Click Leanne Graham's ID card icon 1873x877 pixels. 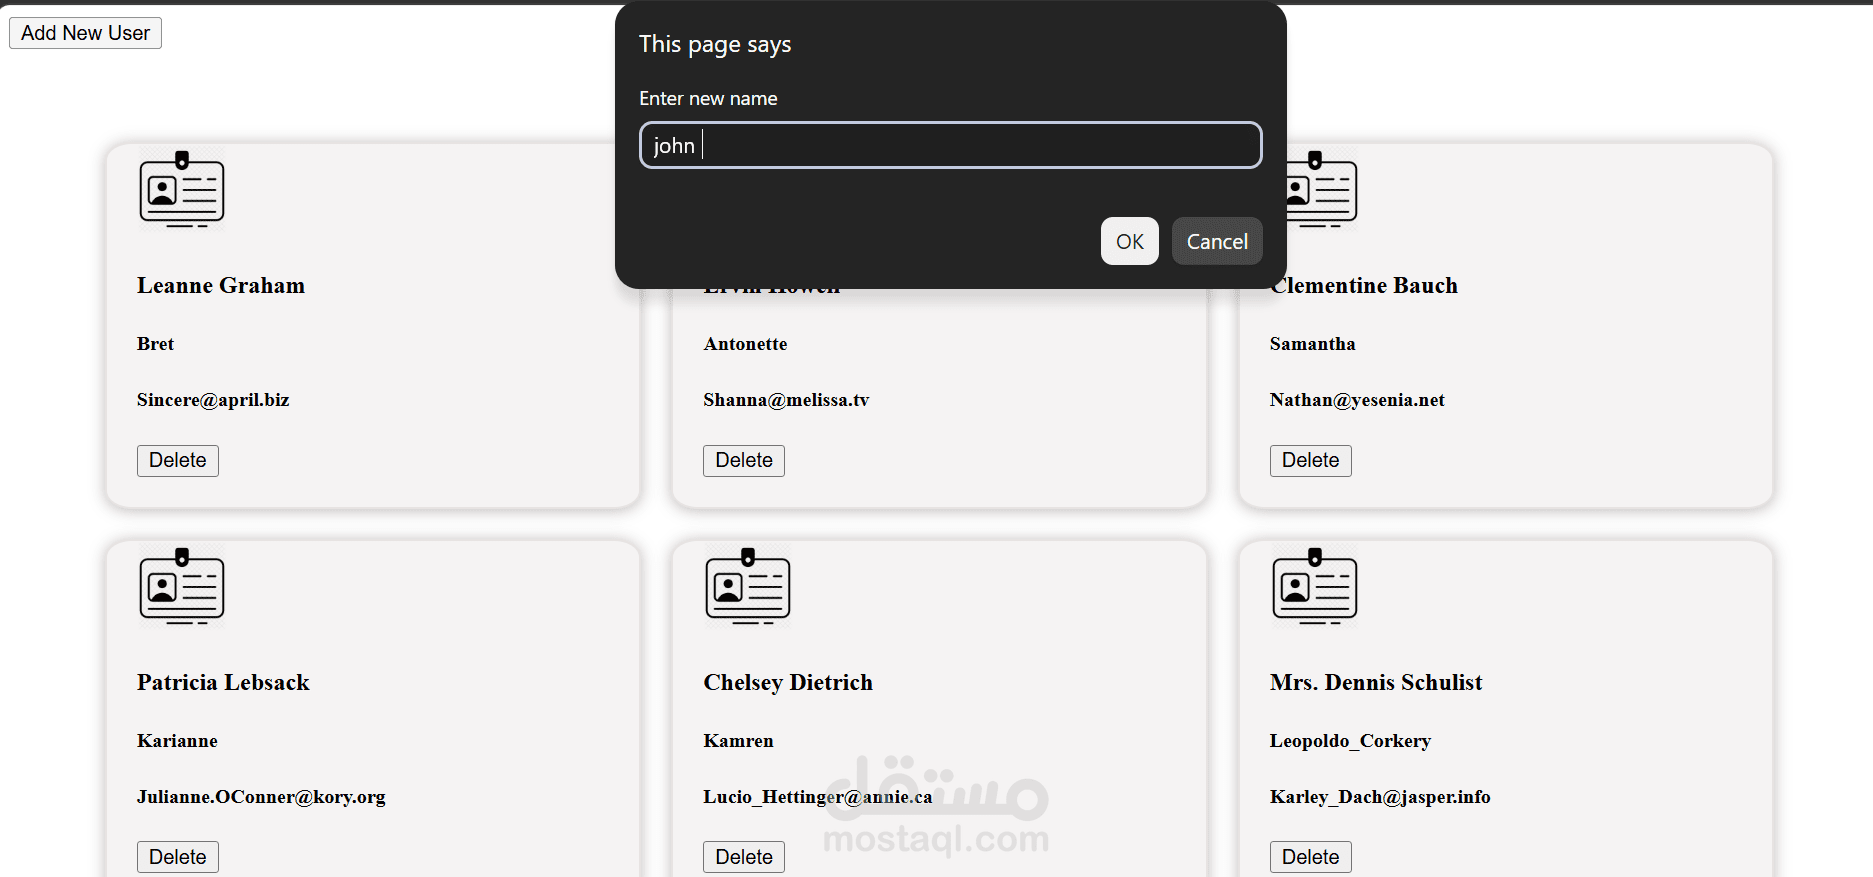[x=182, y=189]
